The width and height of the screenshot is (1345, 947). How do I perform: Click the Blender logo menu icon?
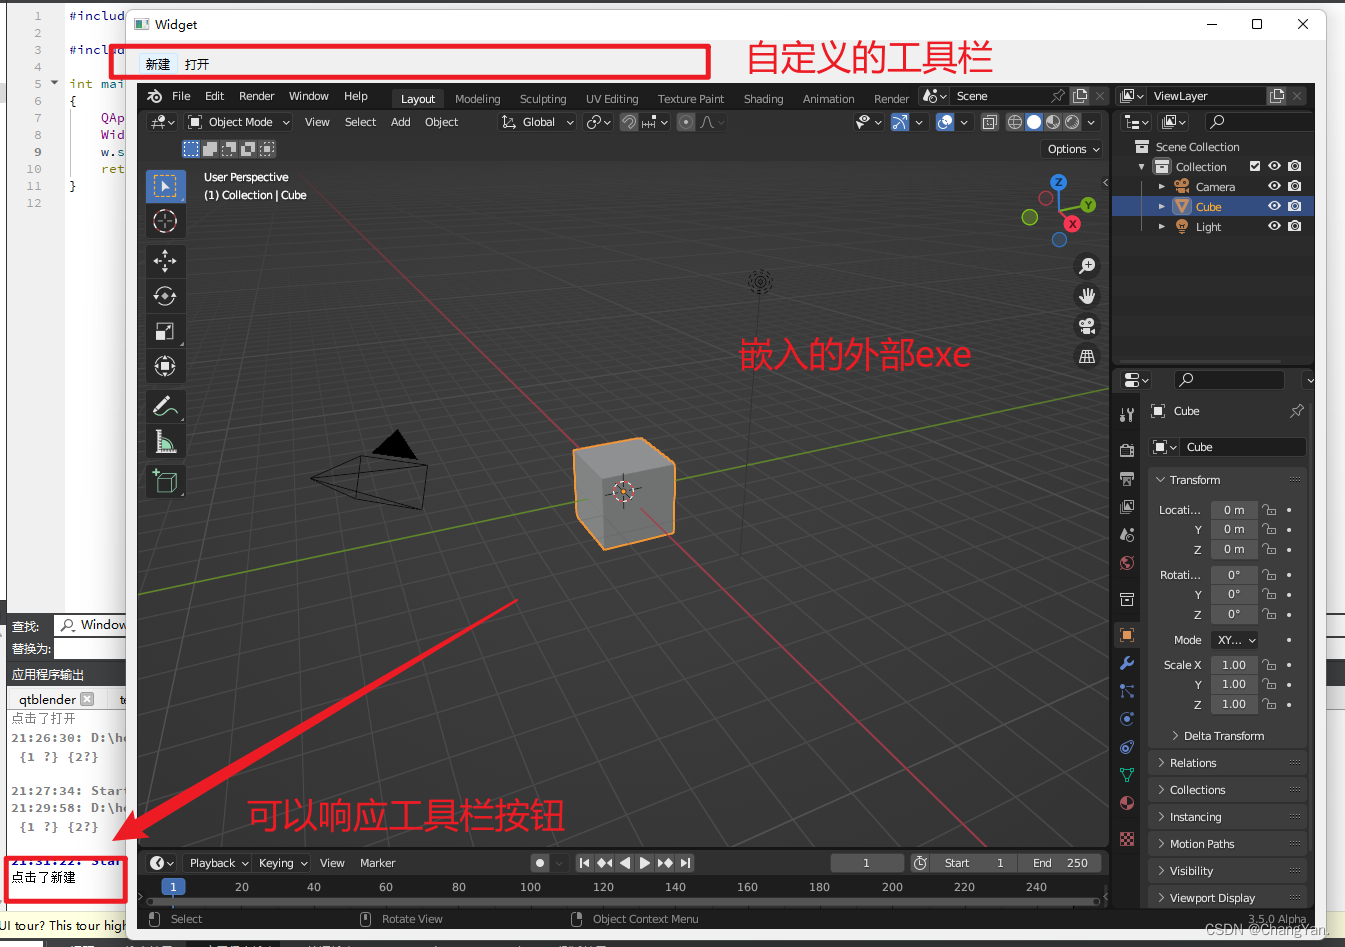(x=155, y=96)
